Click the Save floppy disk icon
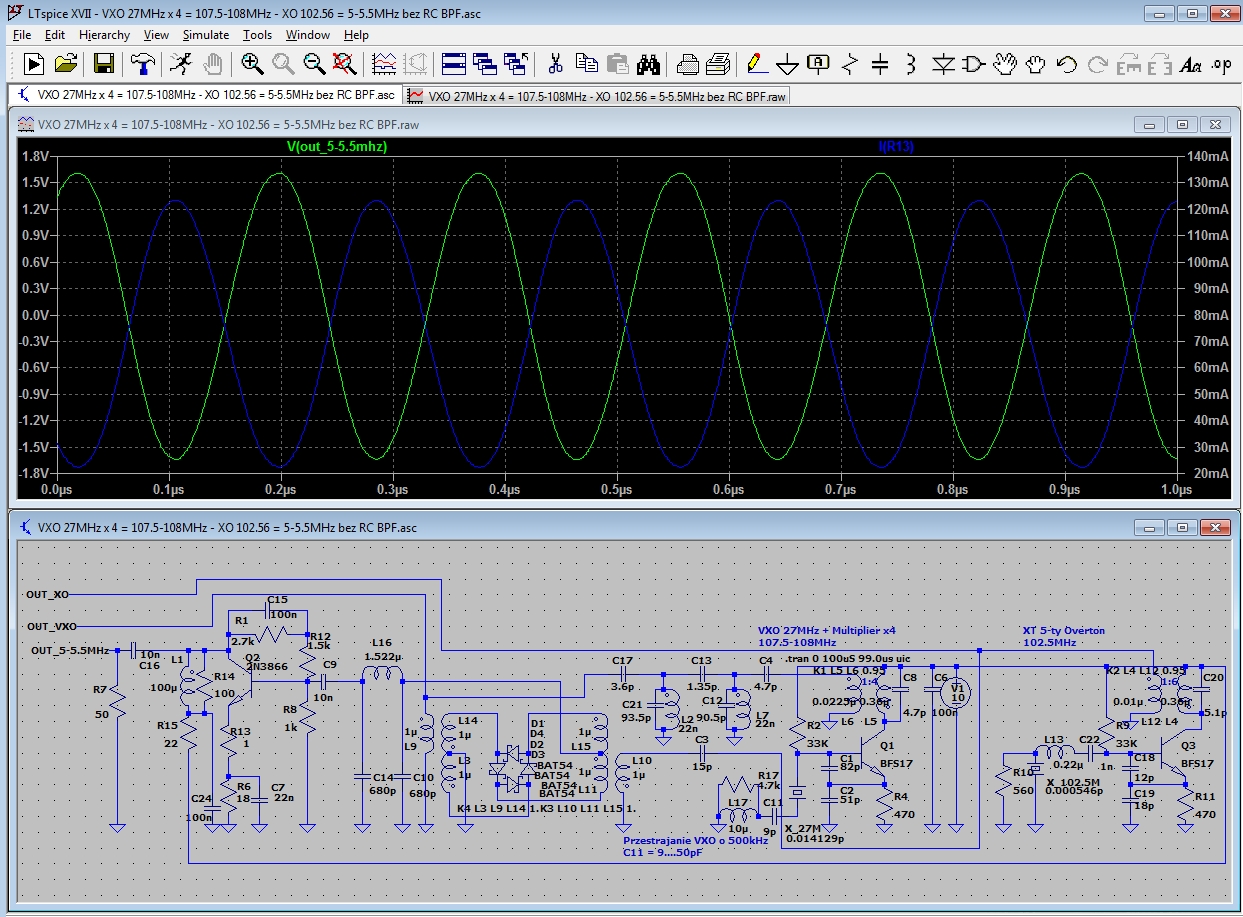 click(103, 65)
